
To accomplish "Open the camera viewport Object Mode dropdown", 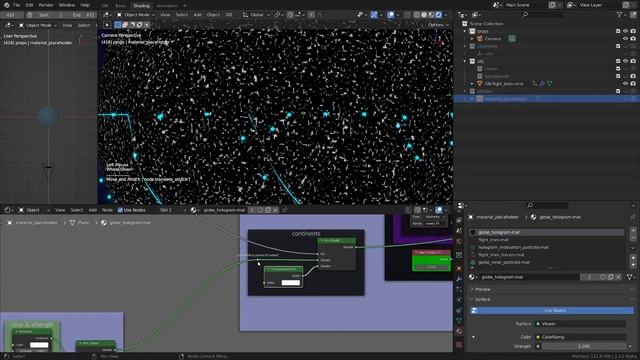I will coord(136,15).
